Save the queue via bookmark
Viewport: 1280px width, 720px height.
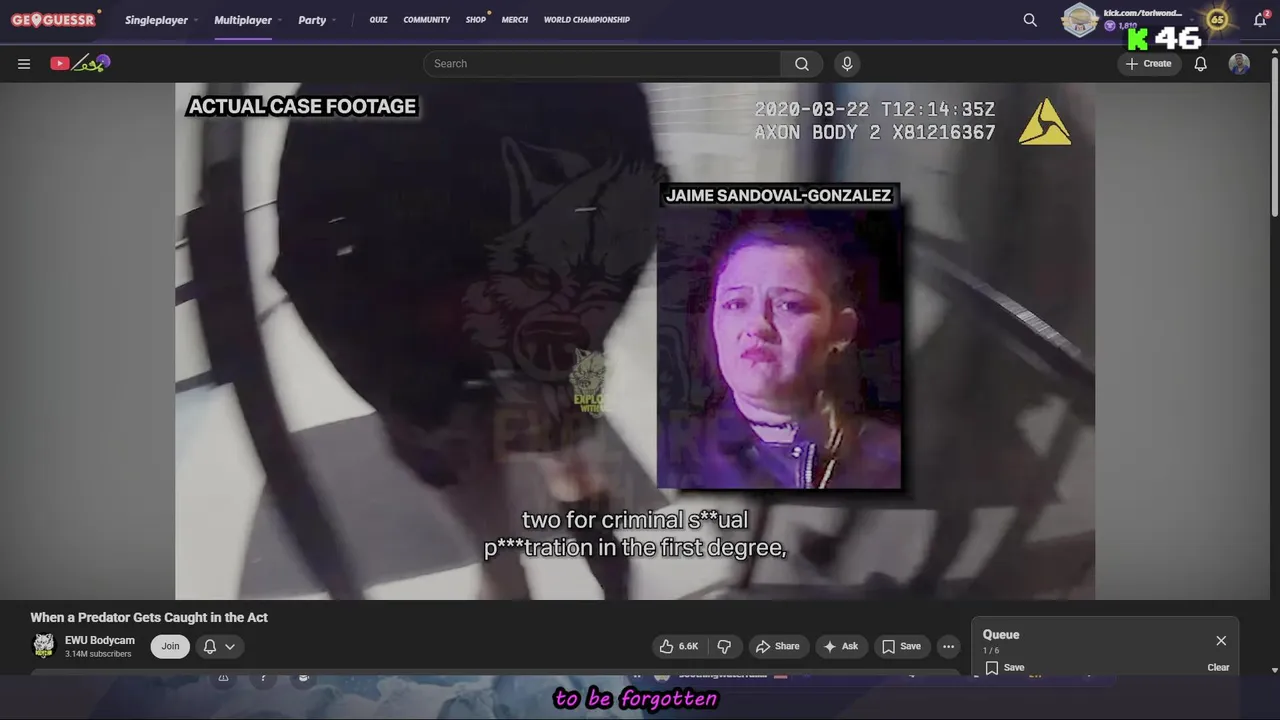click(x=1005, y=667)
